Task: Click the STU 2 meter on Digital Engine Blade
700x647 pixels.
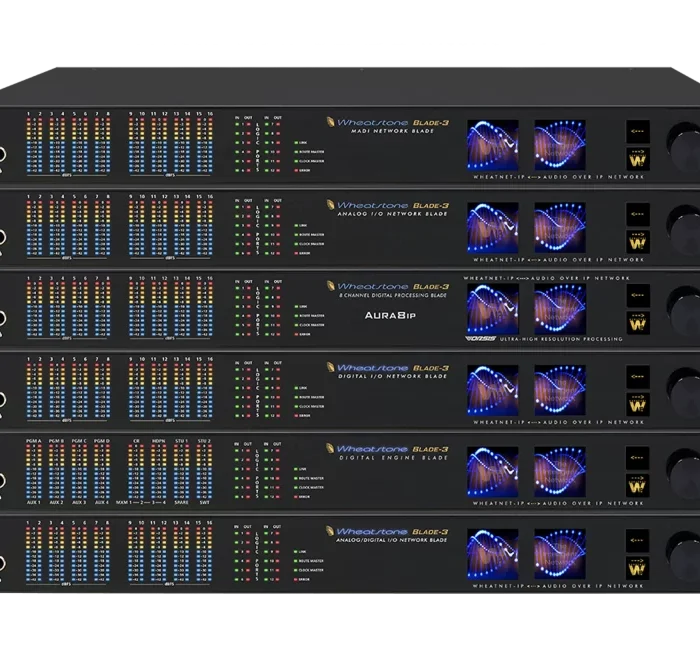Action: [204, 470]
